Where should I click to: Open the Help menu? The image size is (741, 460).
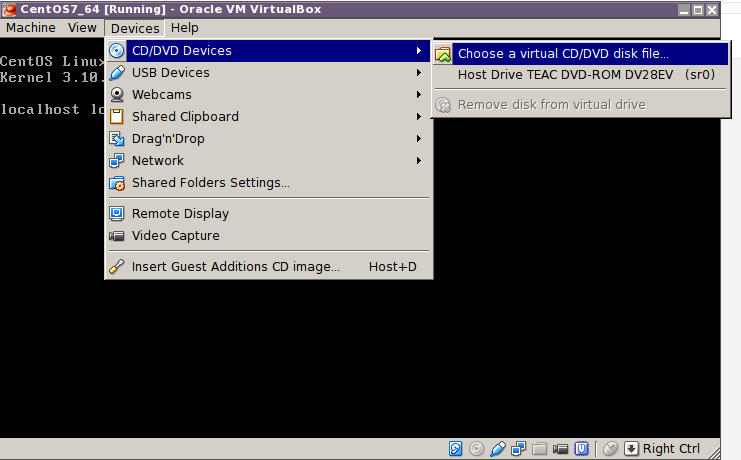pos(185,28)
